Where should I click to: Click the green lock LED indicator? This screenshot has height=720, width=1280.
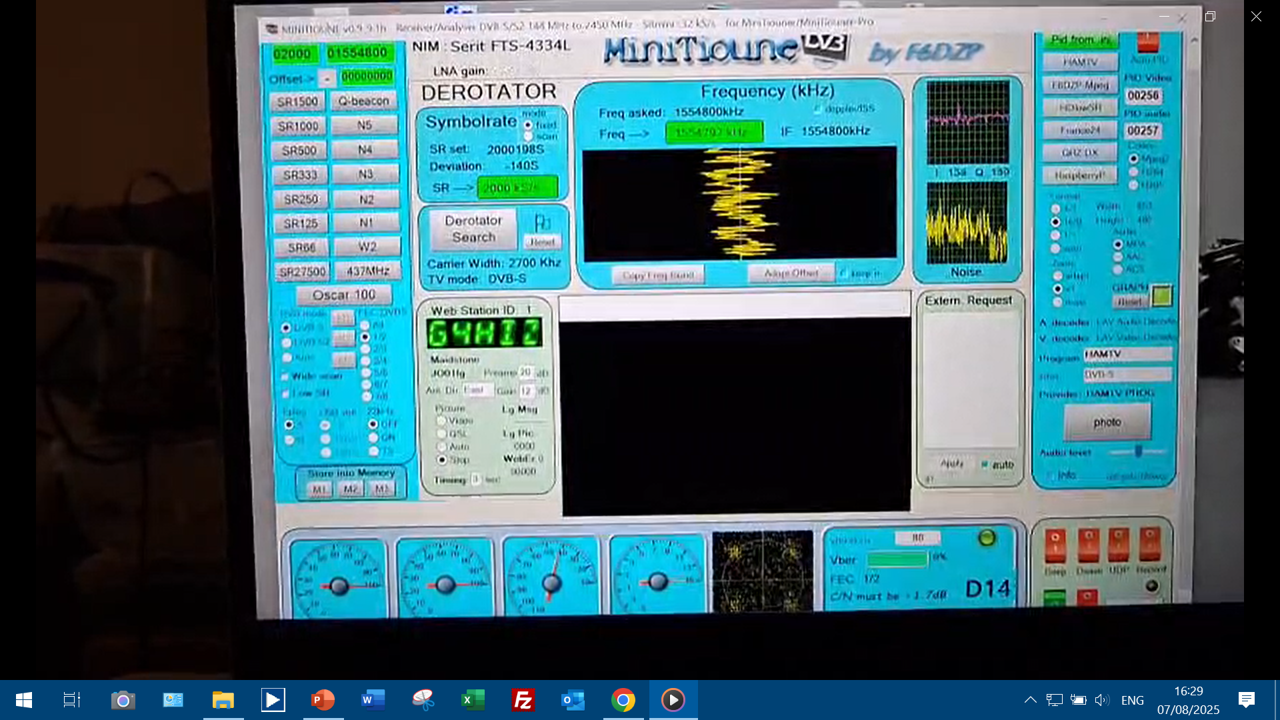click(987, 538)
